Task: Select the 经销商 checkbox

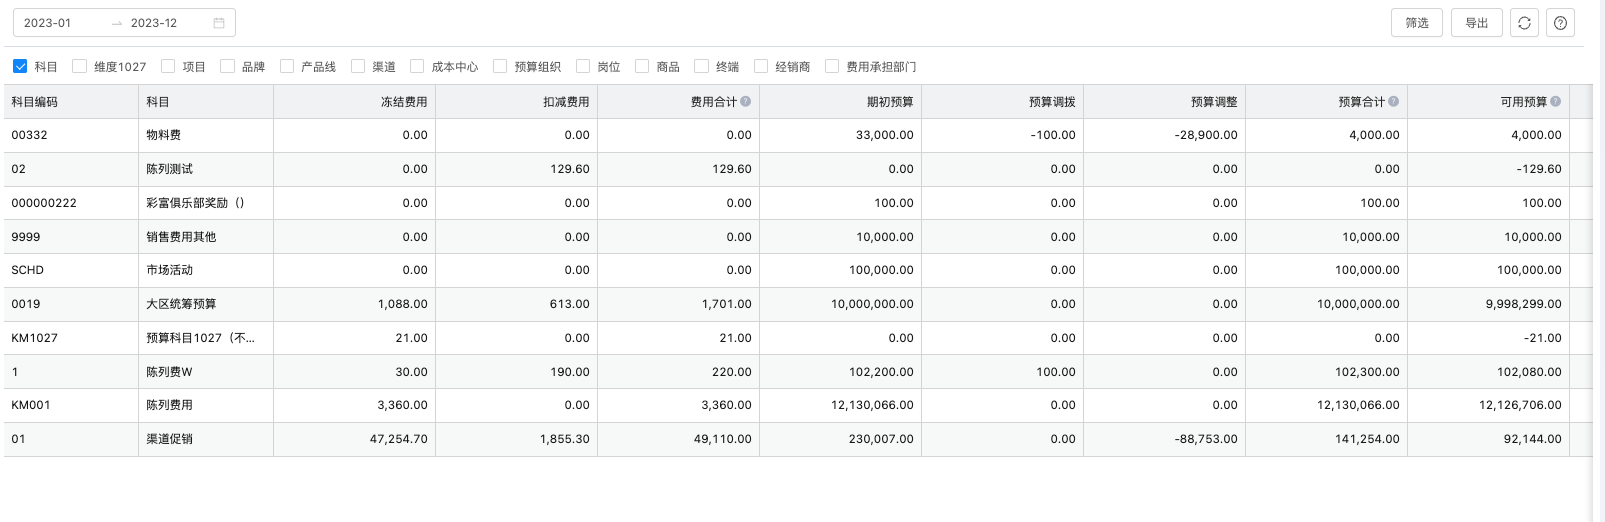Action: 761,66
